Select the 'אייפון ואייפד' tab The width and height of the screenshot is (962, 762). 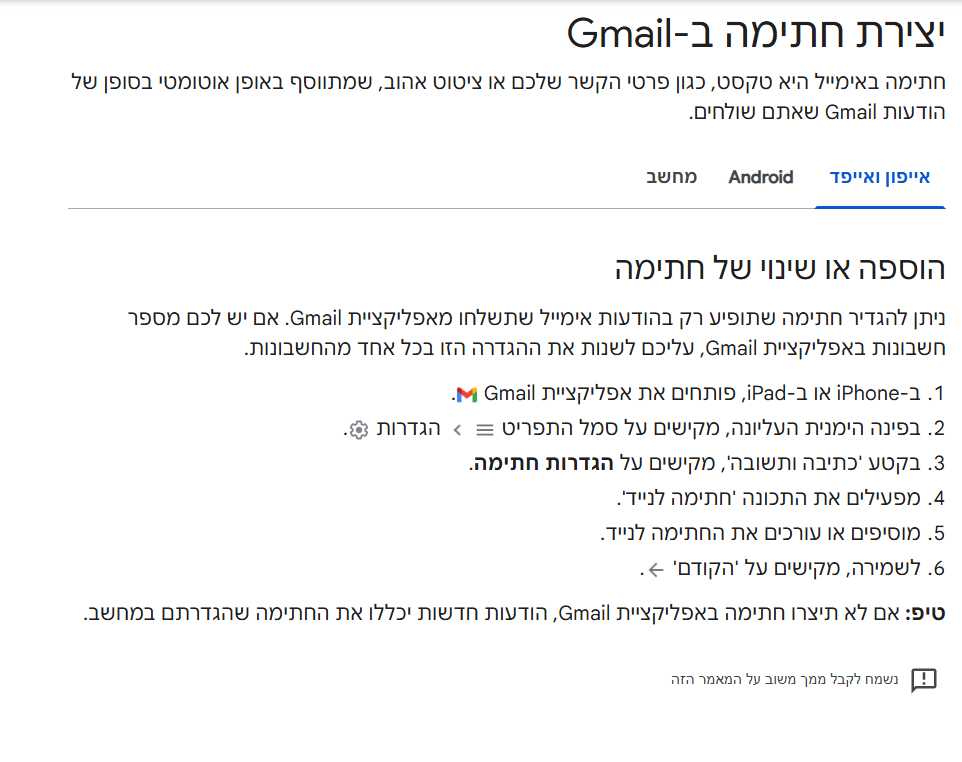click(x=880, y=177)
